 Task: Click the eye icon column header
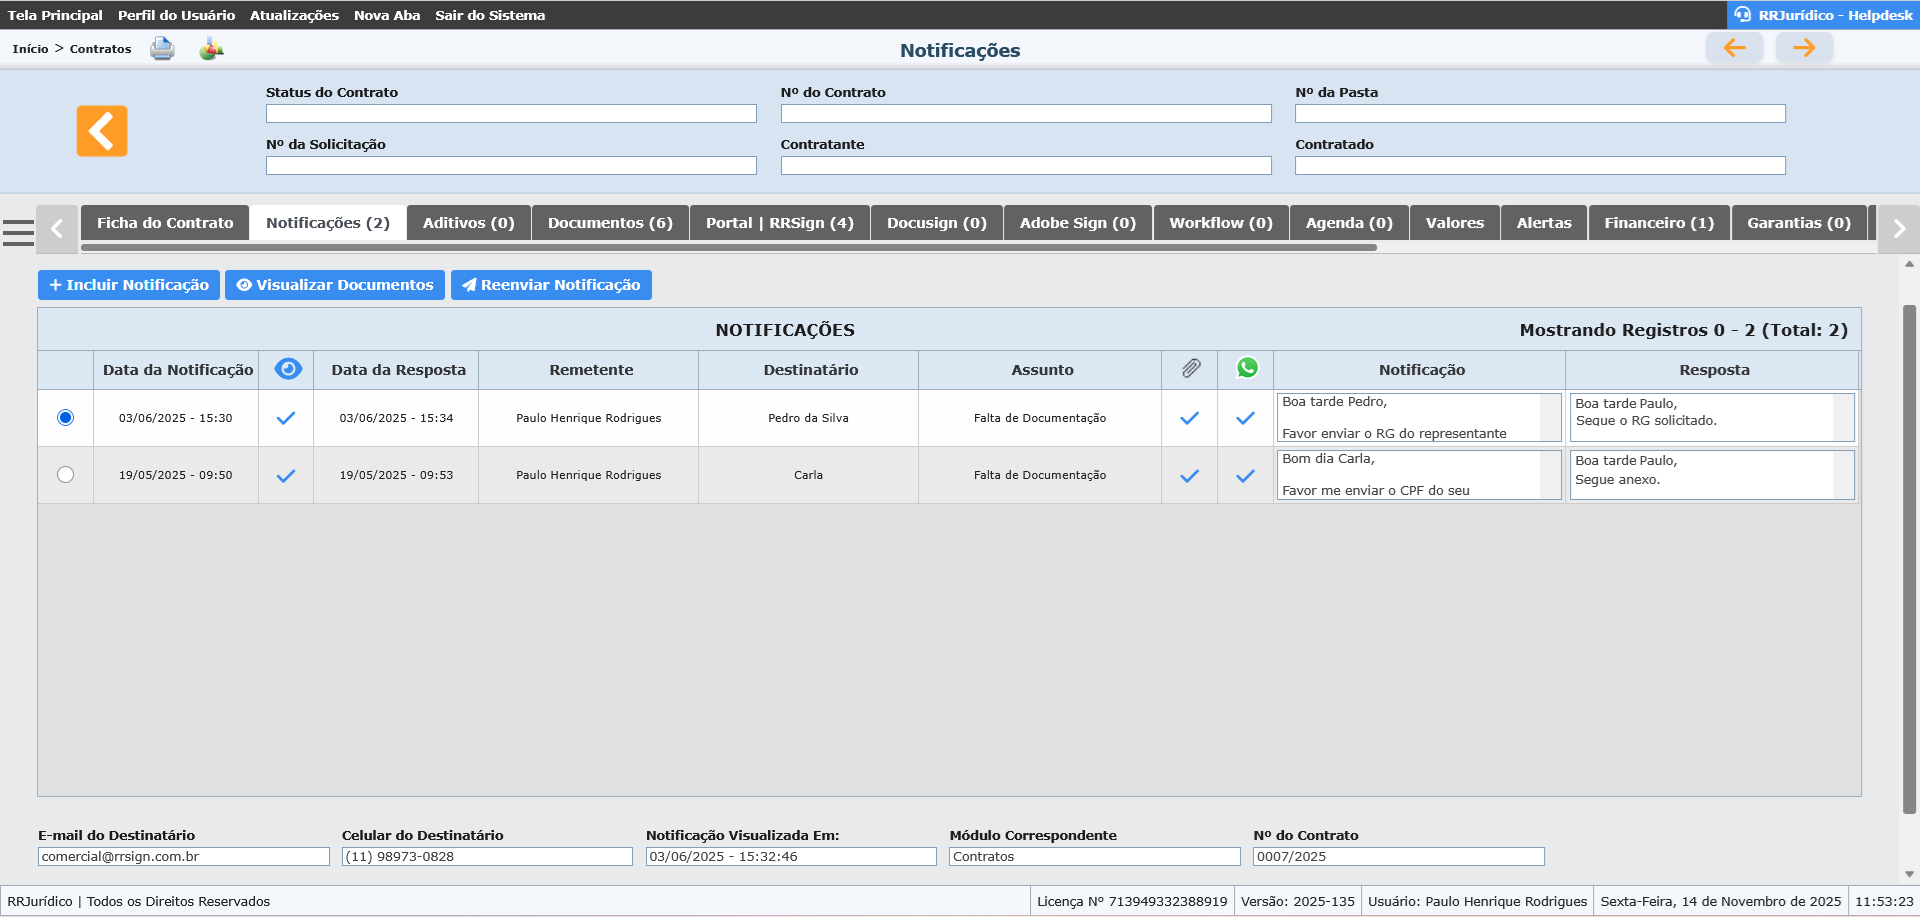(287, 369)
